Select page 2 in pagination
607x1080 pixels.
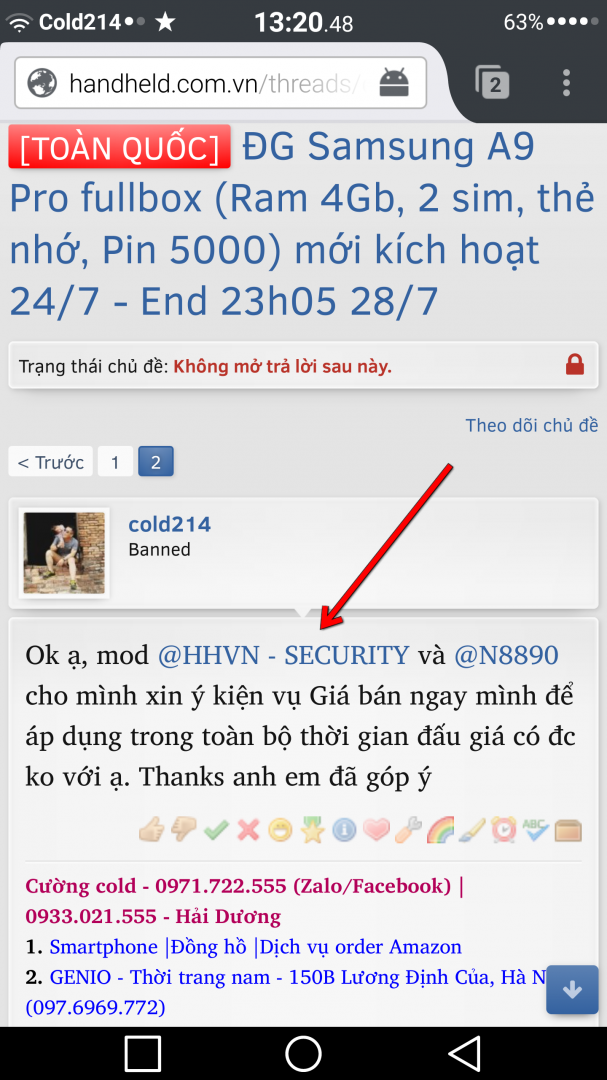point(156,462)
